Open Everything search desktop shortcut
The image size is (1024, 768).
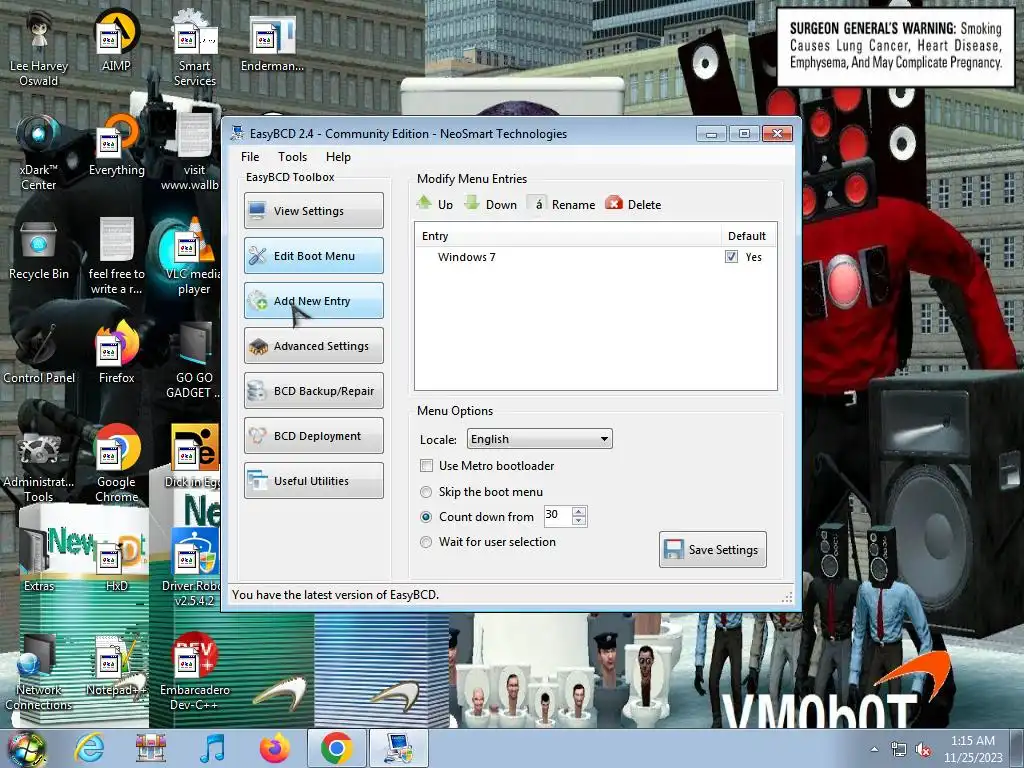116,146
